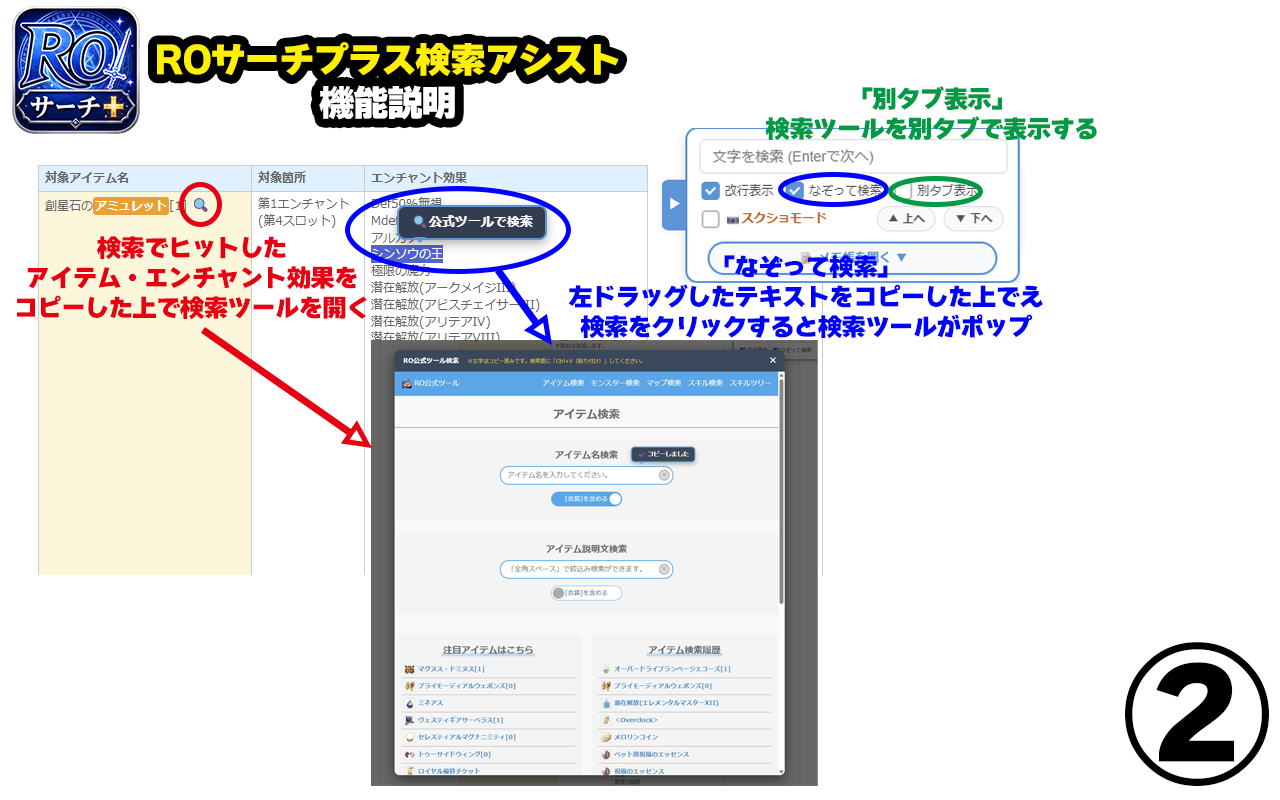Viewport: 1280px width, 800px height.
Task: Clear the アイテム説明文 input with its X icon
Action: click(663, 569)
